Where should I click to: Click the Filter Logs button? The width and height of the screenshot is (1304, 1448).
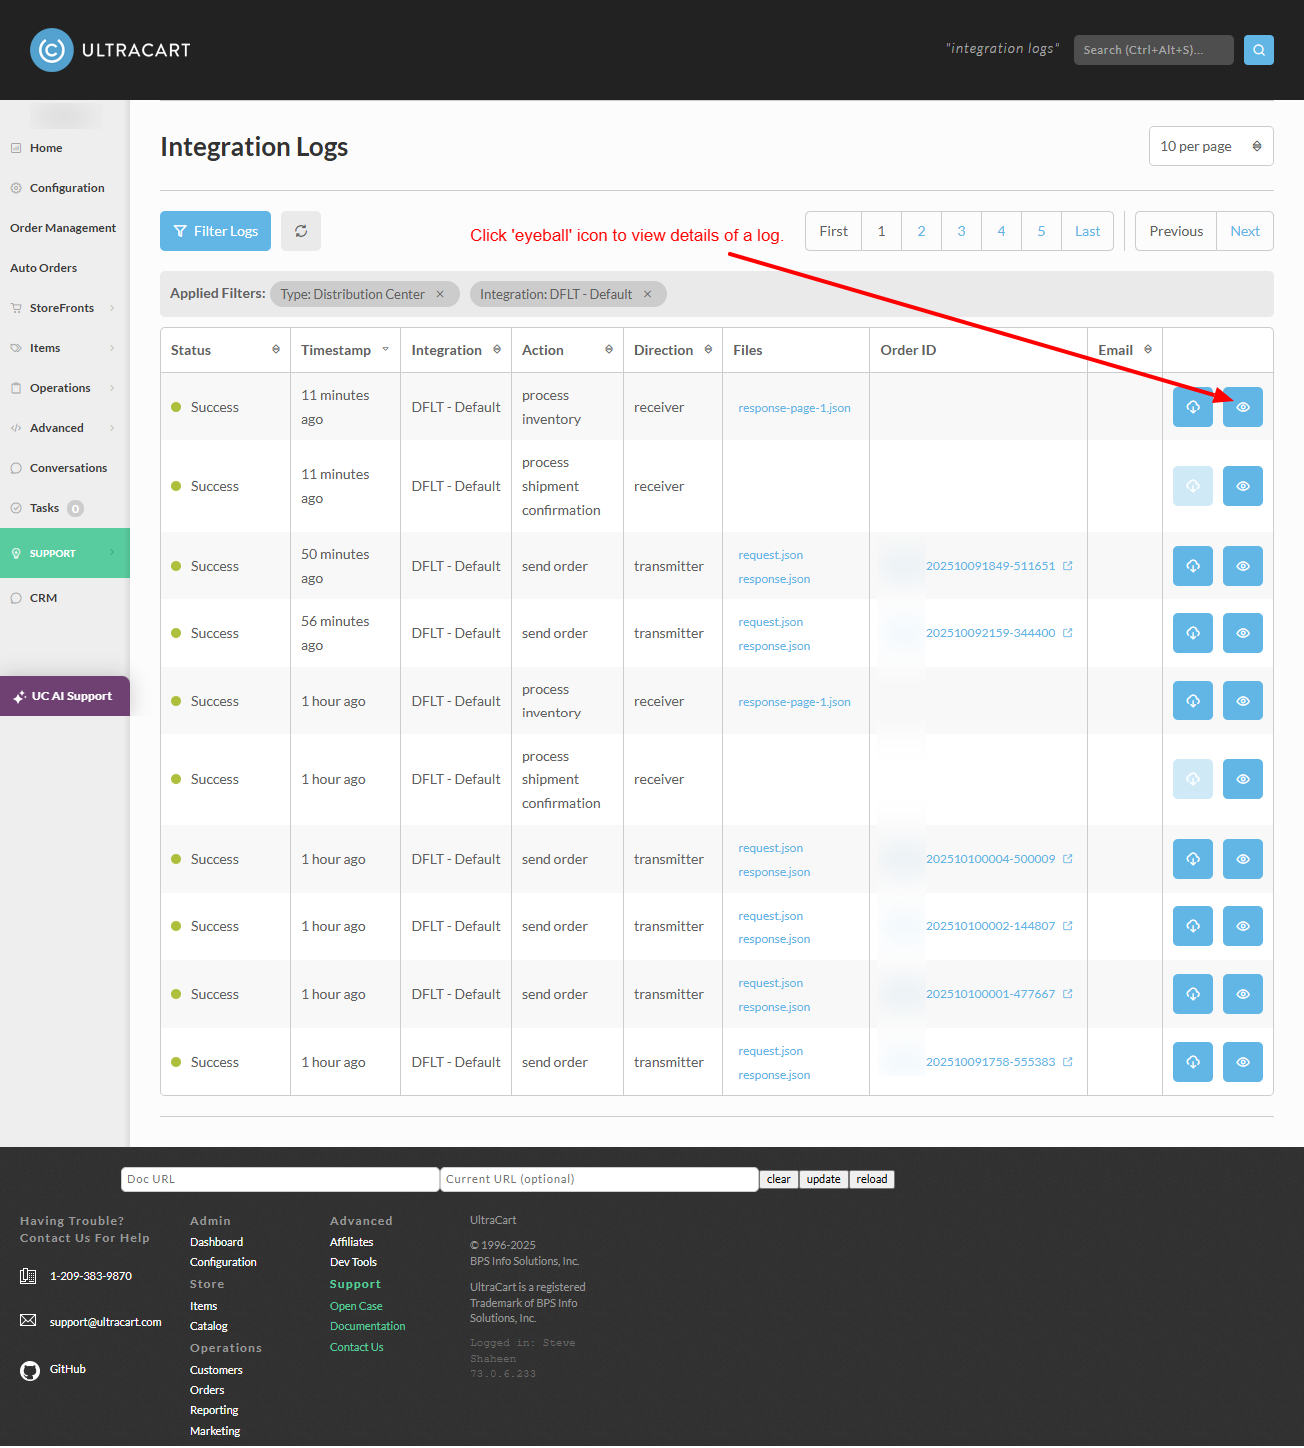pos(216,231)
